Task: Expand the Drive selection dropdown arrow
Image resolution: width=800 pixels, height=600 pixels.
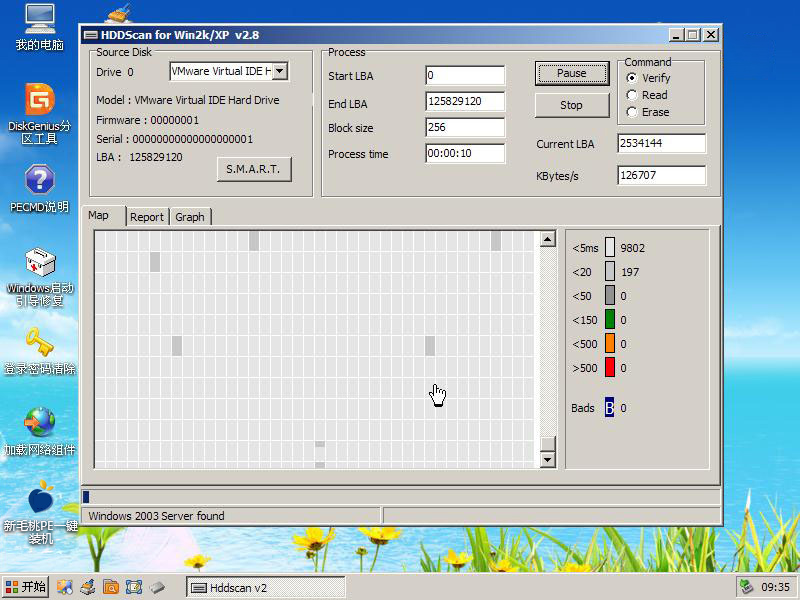Action: (280, 71)
